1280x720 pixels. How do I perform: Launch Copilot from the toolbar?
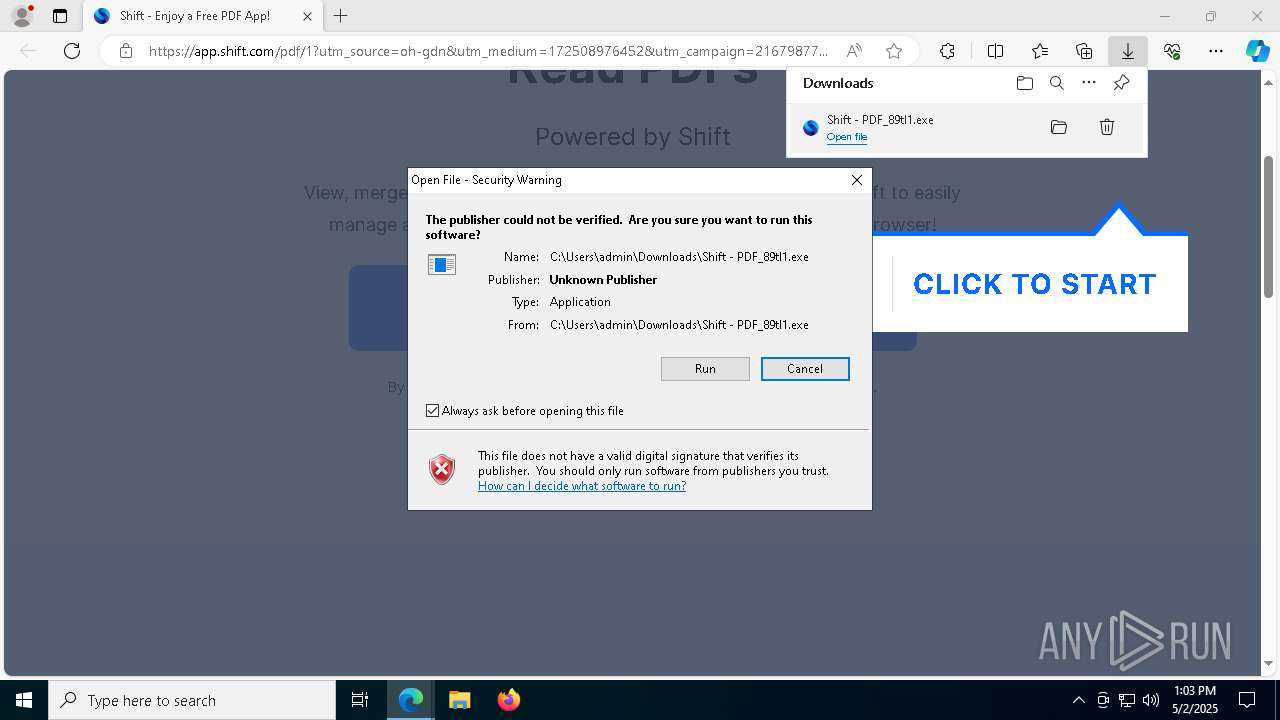tap(1257, 51)
